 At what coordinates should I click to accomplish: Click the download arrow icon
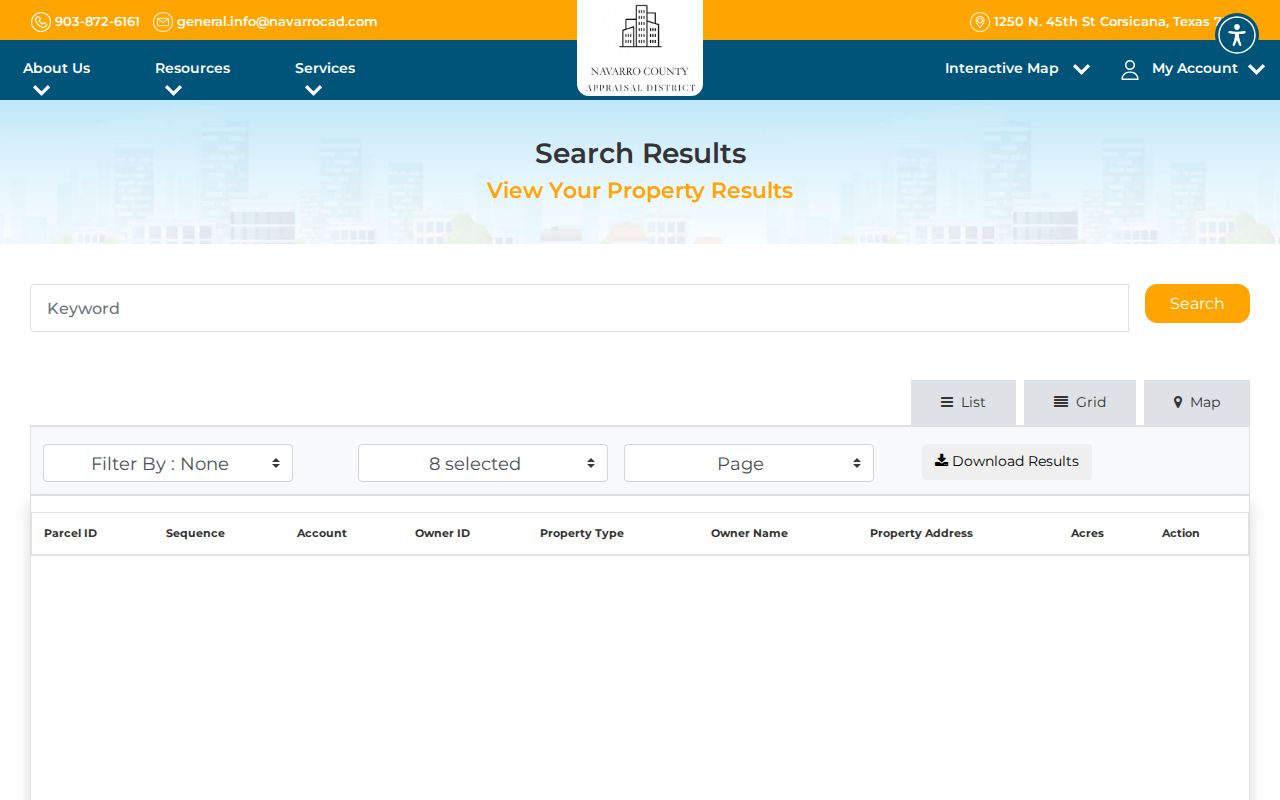[x=941, y=461]
